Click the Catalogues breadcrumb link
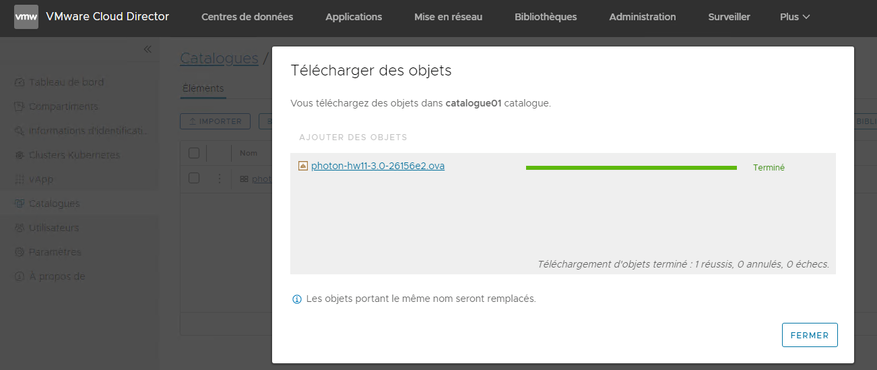The image size is (877, 370). pyautogui.click(x=219, y=58)
